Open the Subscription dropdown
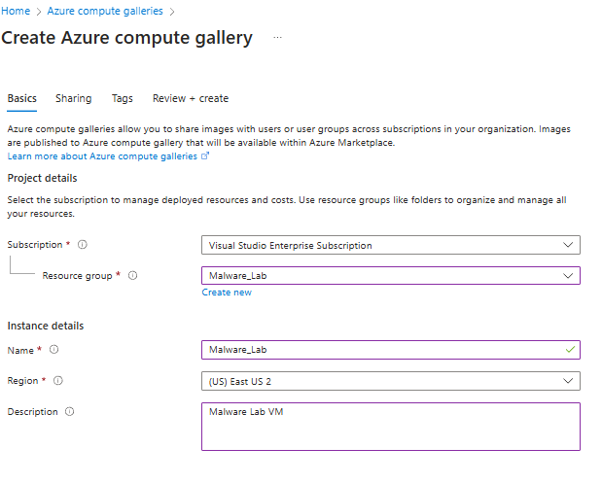This screenshot has height=483, width=602. (390, 245)
